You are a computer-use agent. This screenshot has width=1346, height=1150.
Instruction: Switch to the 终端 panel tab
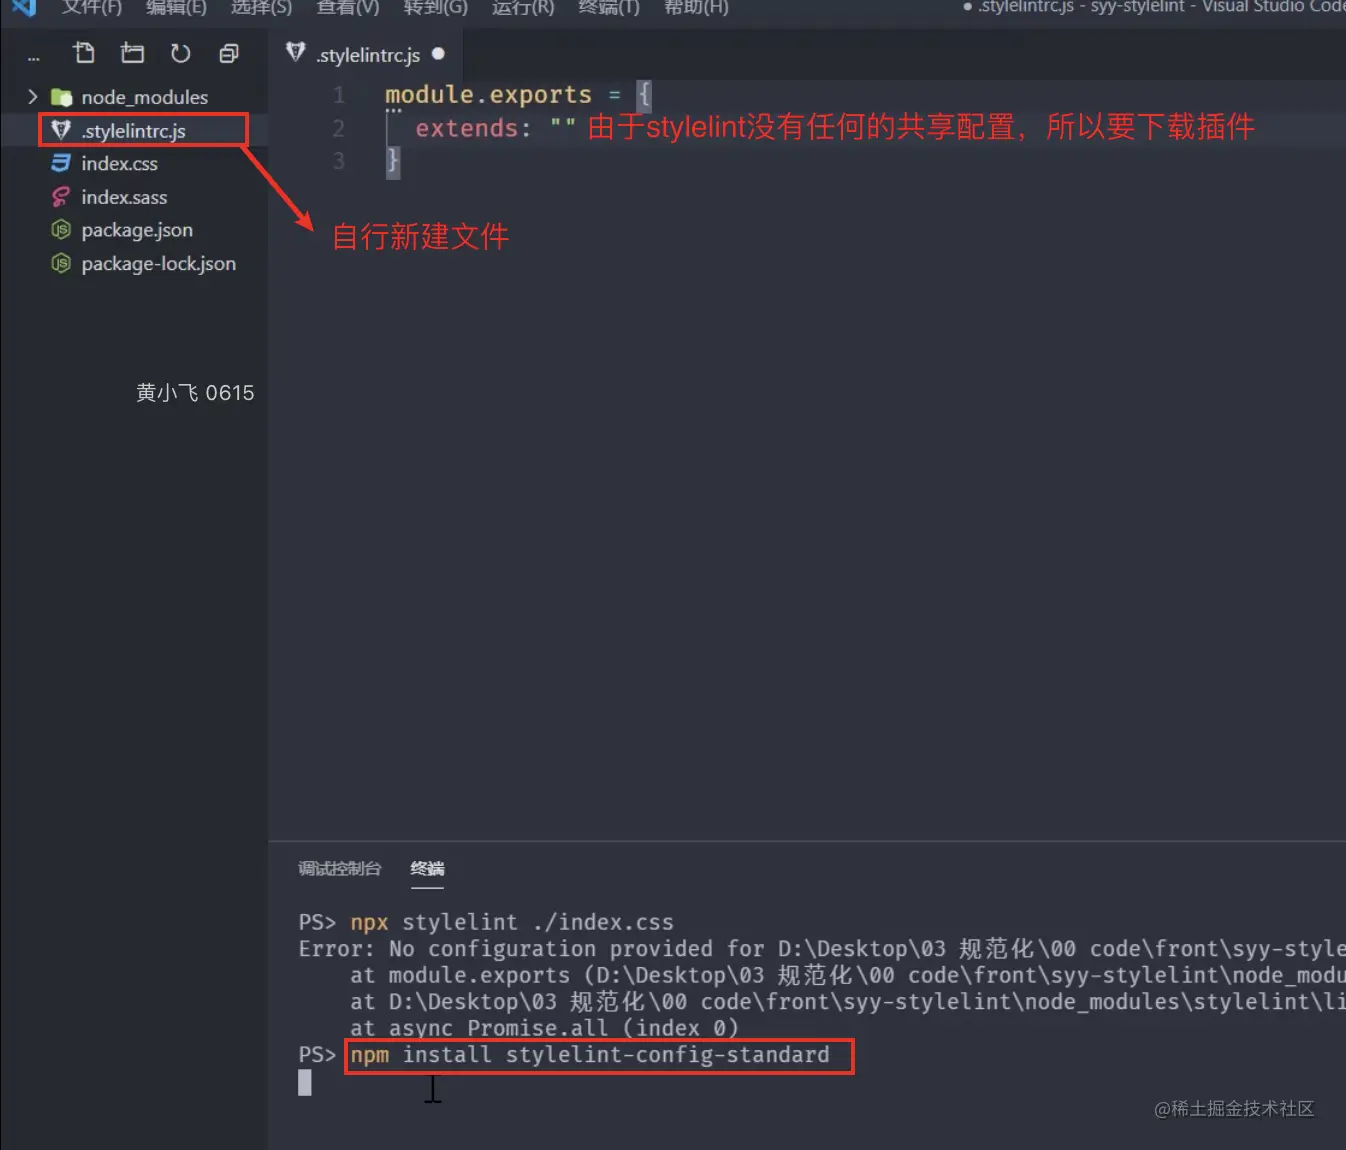[427, 869]
